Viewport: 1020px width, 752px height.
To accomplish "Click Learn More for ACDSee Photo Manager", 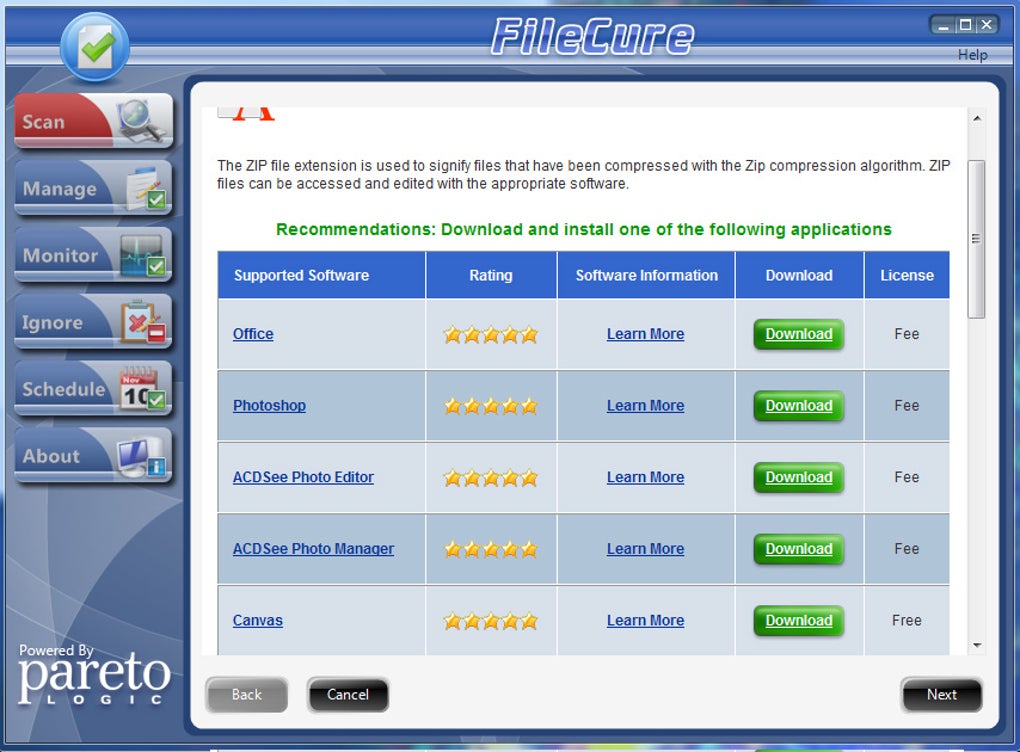I will tap(645, 548).
